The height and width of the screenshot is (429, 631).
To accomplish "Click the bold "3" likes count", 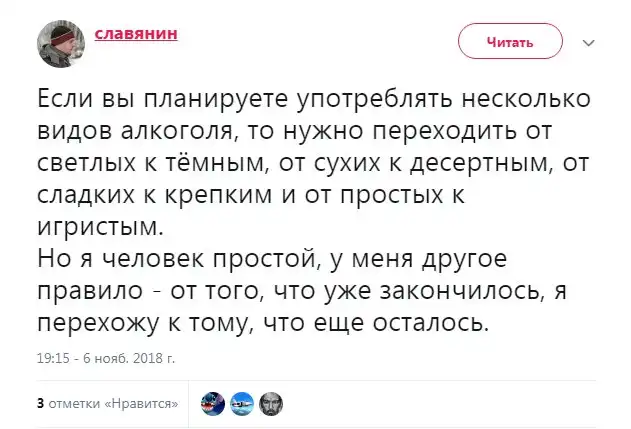I will pos(39,404).
